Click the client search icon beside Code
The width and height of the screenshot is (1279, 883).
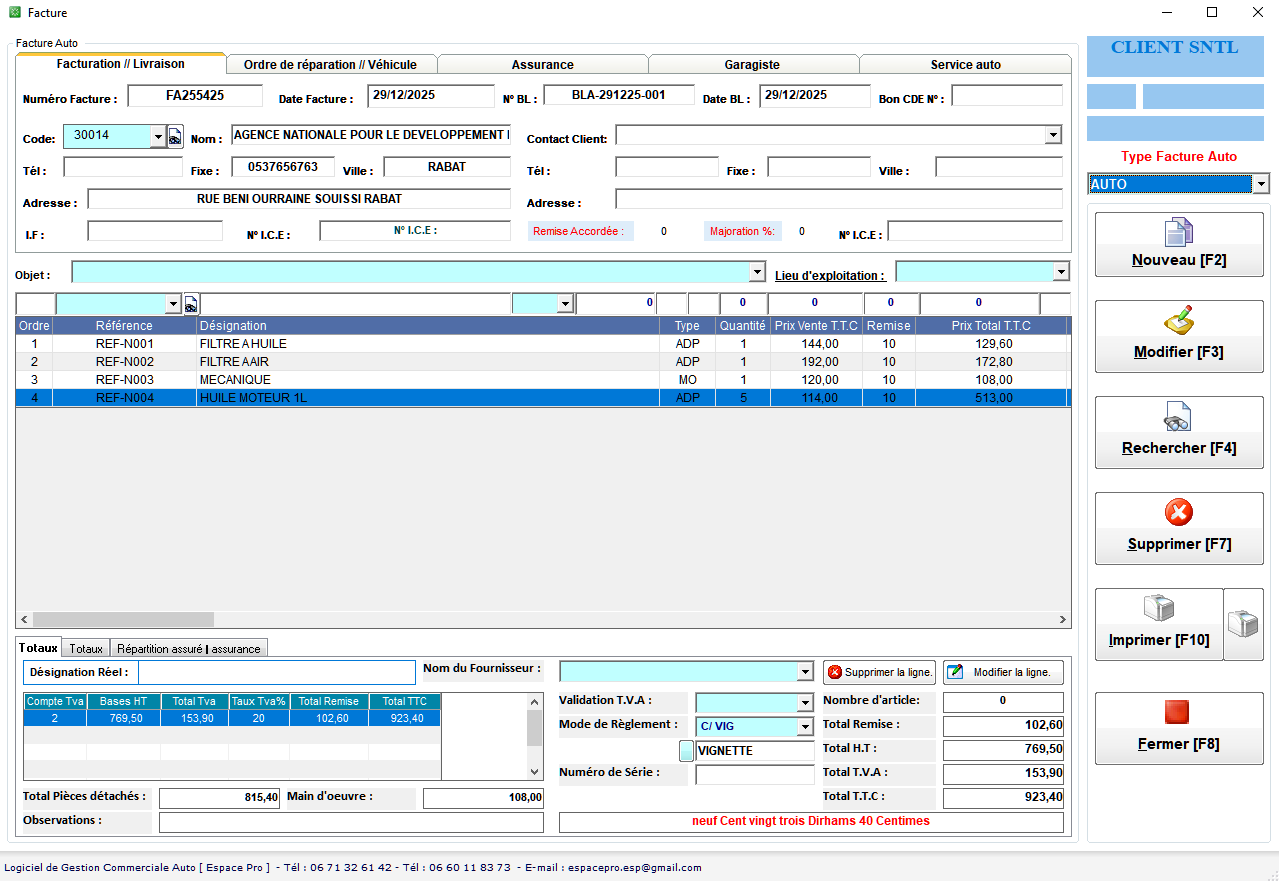175,137
